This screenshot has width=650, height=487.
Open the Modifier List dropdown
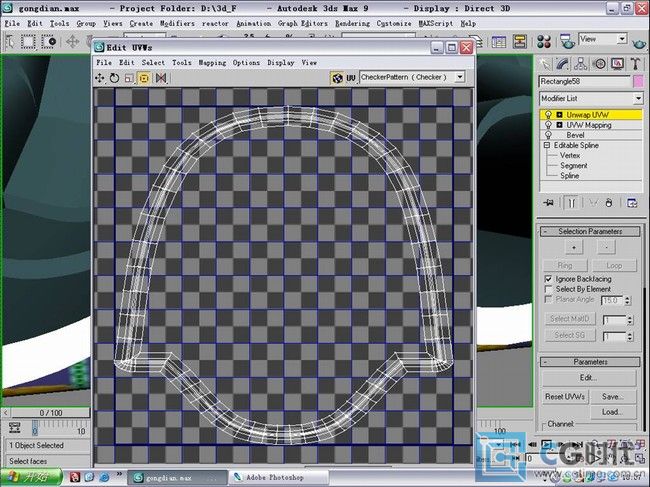[591, 99]
